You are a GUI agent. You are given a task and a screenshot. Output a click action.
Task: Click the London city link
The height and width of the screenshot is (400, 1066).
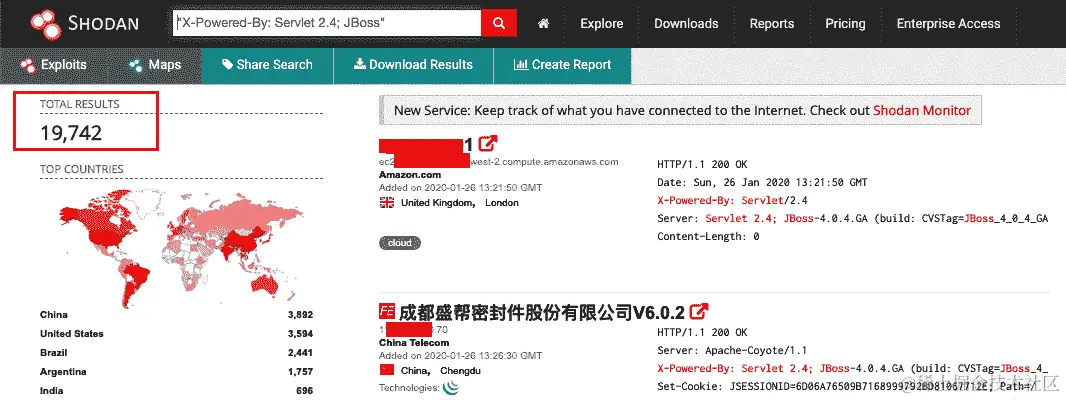pyautogui.click(x=502, y=203)
